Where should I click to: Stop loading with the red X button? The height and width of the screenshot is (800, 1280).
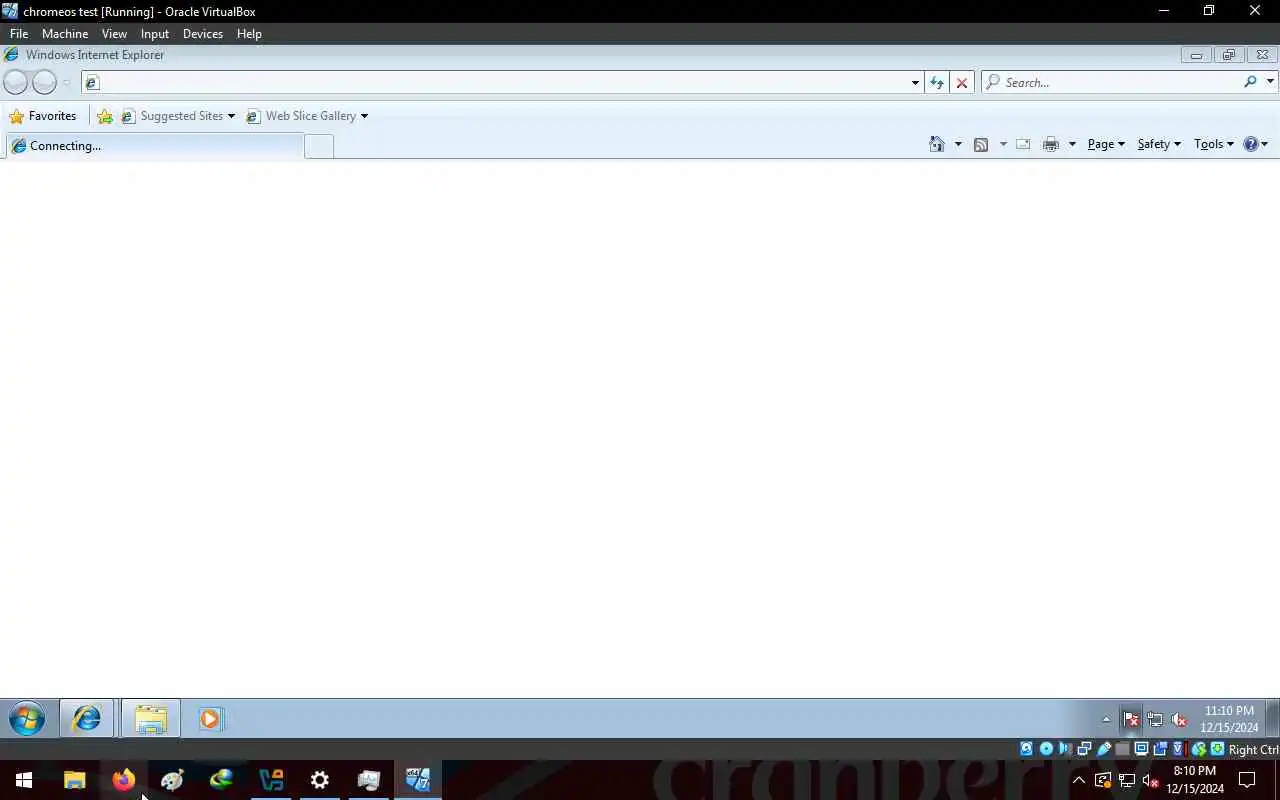(x=962, y=83)
